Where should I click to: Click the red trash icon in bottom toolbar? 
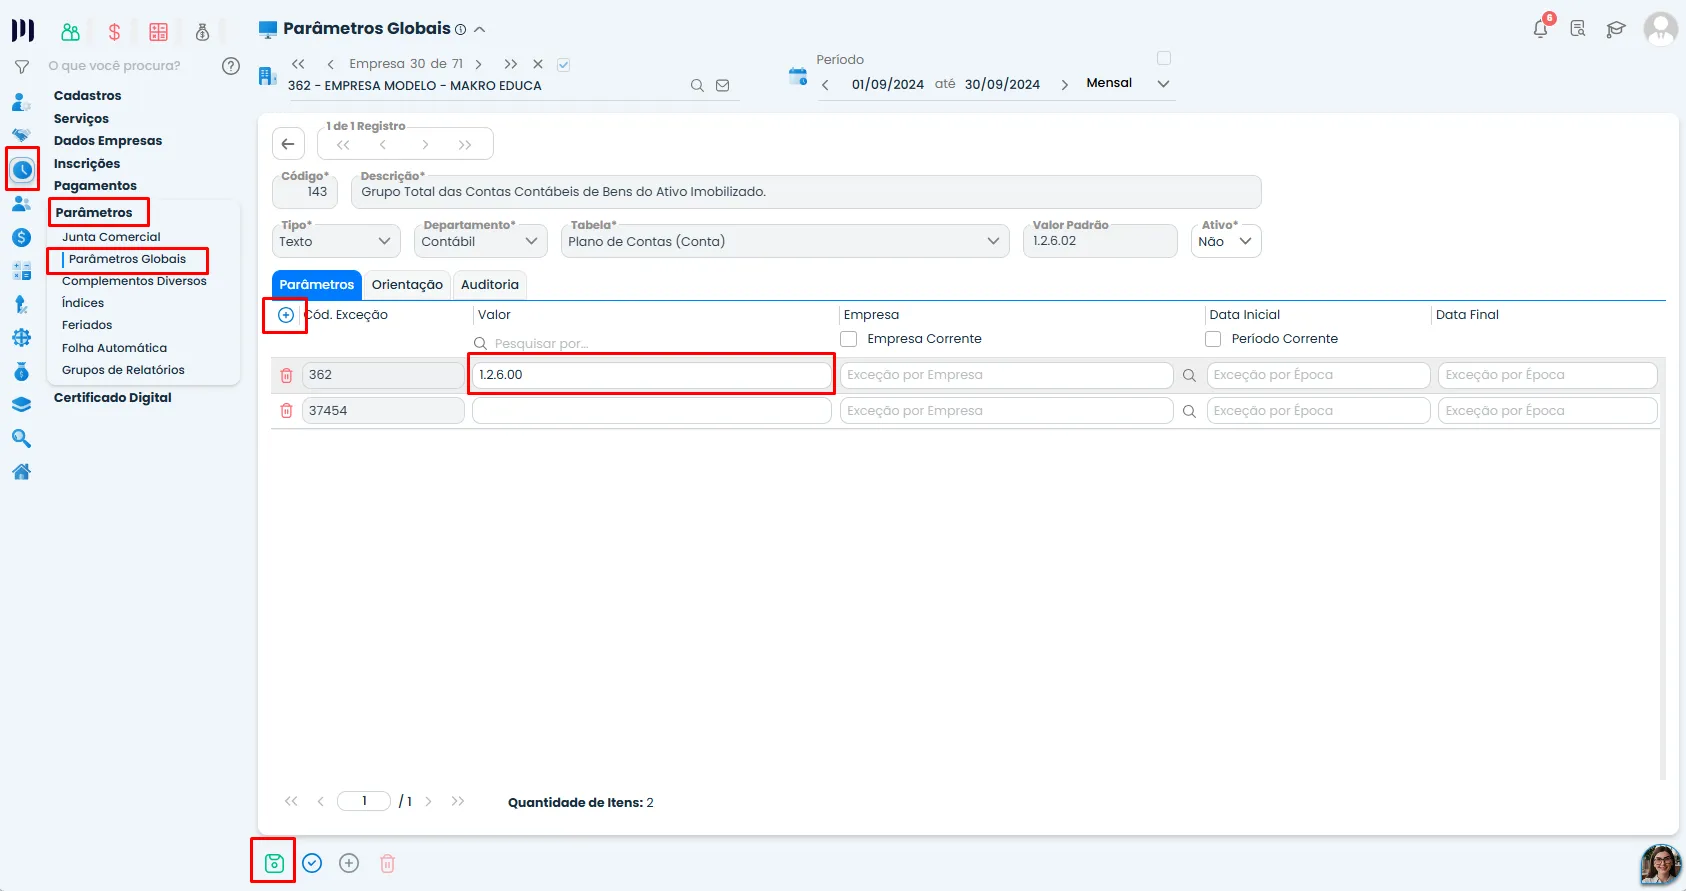coord(387,863)
